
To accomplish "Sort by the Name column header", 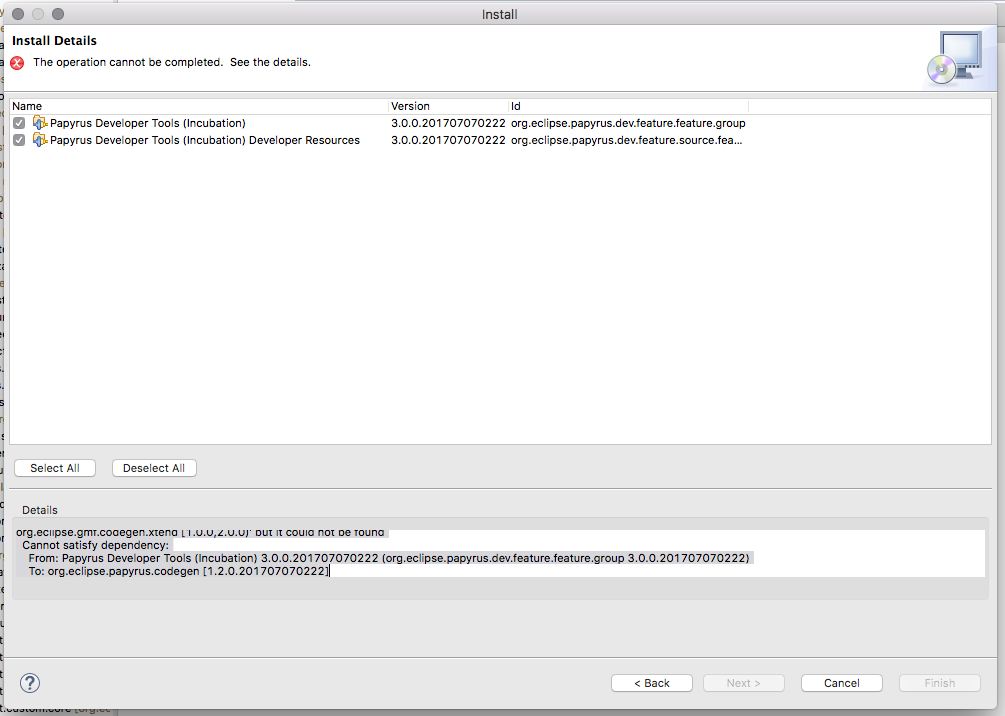I will click(x=199, y=106).
